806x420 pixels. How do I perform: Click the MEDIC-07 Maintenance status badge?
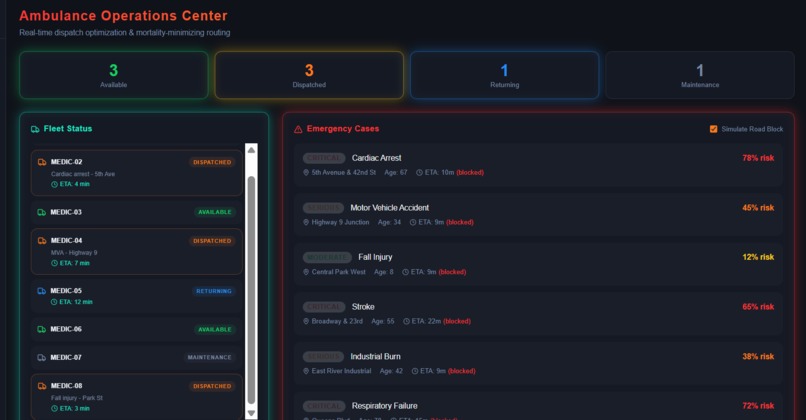209,357
